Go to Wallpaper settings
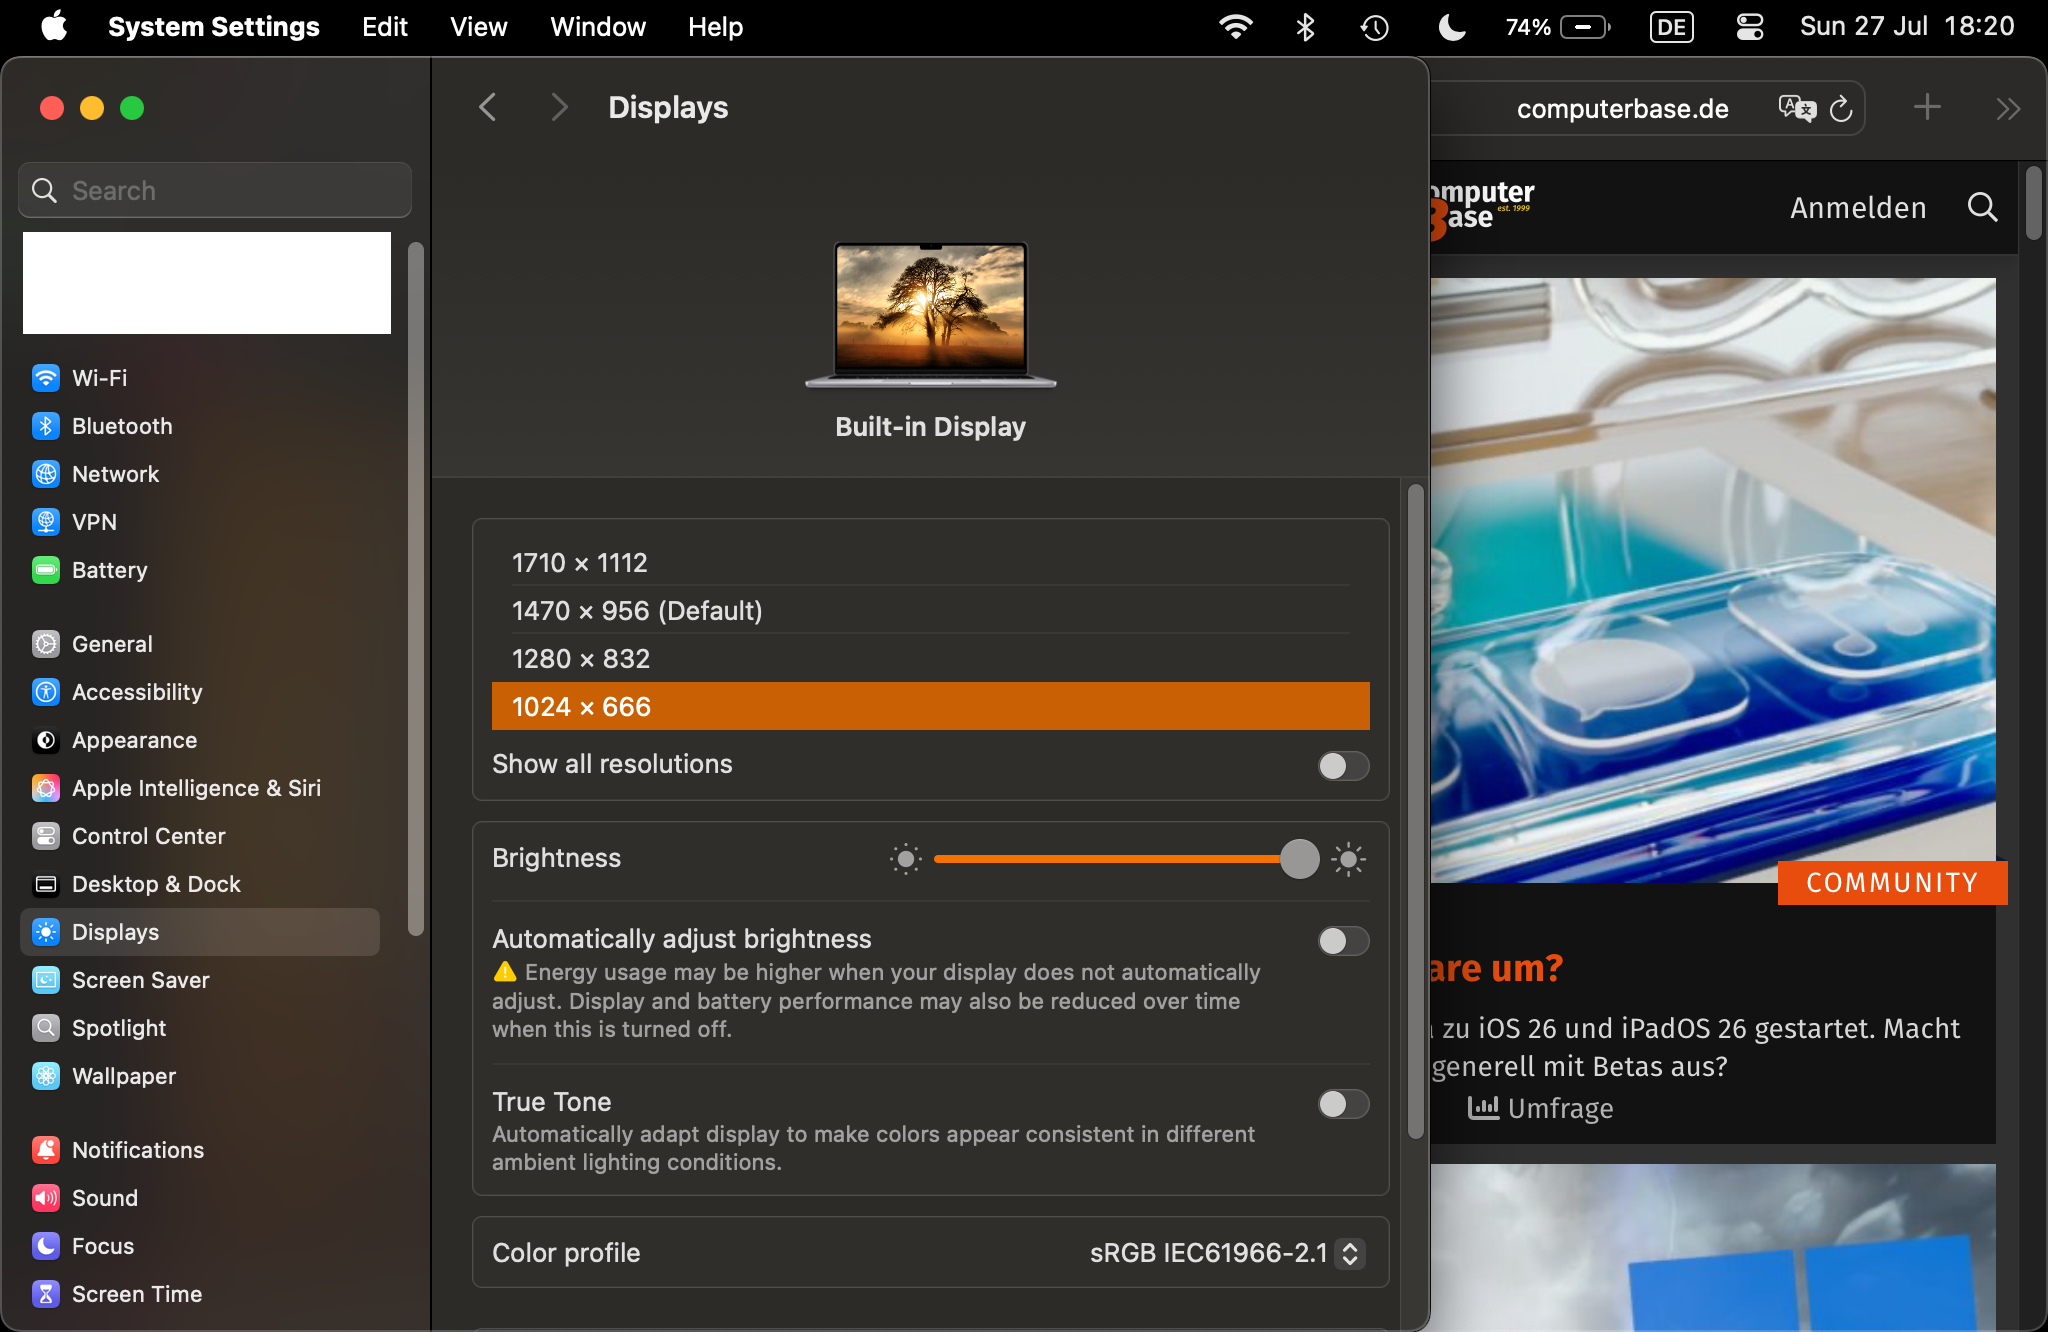 point(124,1076)
